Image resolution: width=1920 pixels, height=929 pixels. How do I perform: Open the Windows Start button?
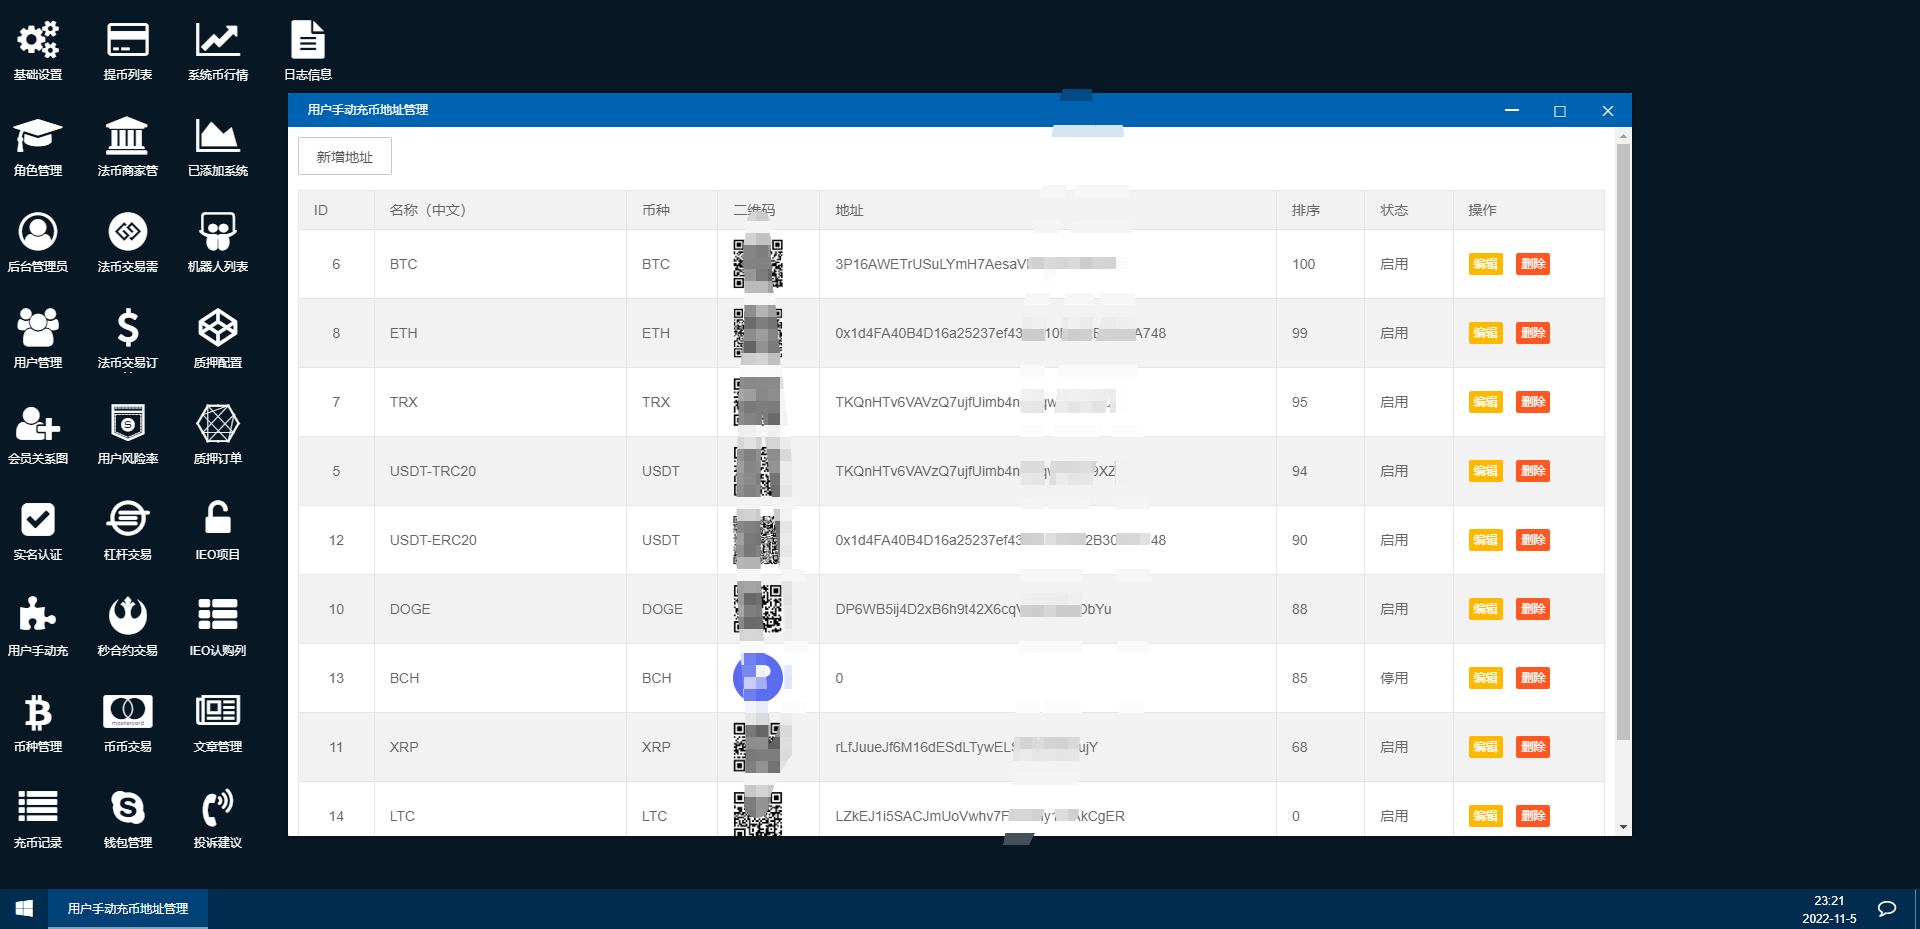pos(24,909)
